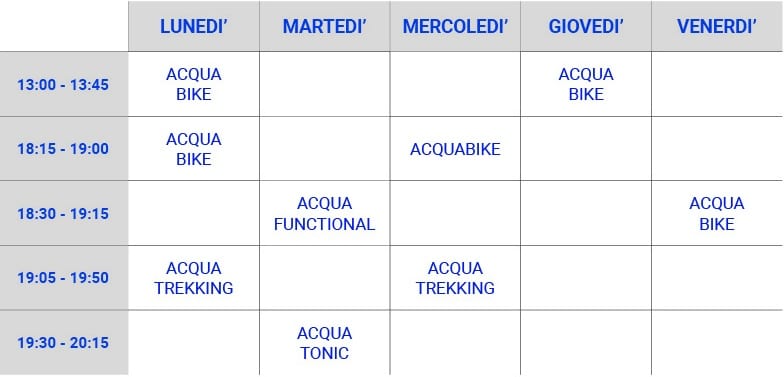Click the MERCOLEDI' column header
This screenshot has height=377, width=784.
(456, 26)
